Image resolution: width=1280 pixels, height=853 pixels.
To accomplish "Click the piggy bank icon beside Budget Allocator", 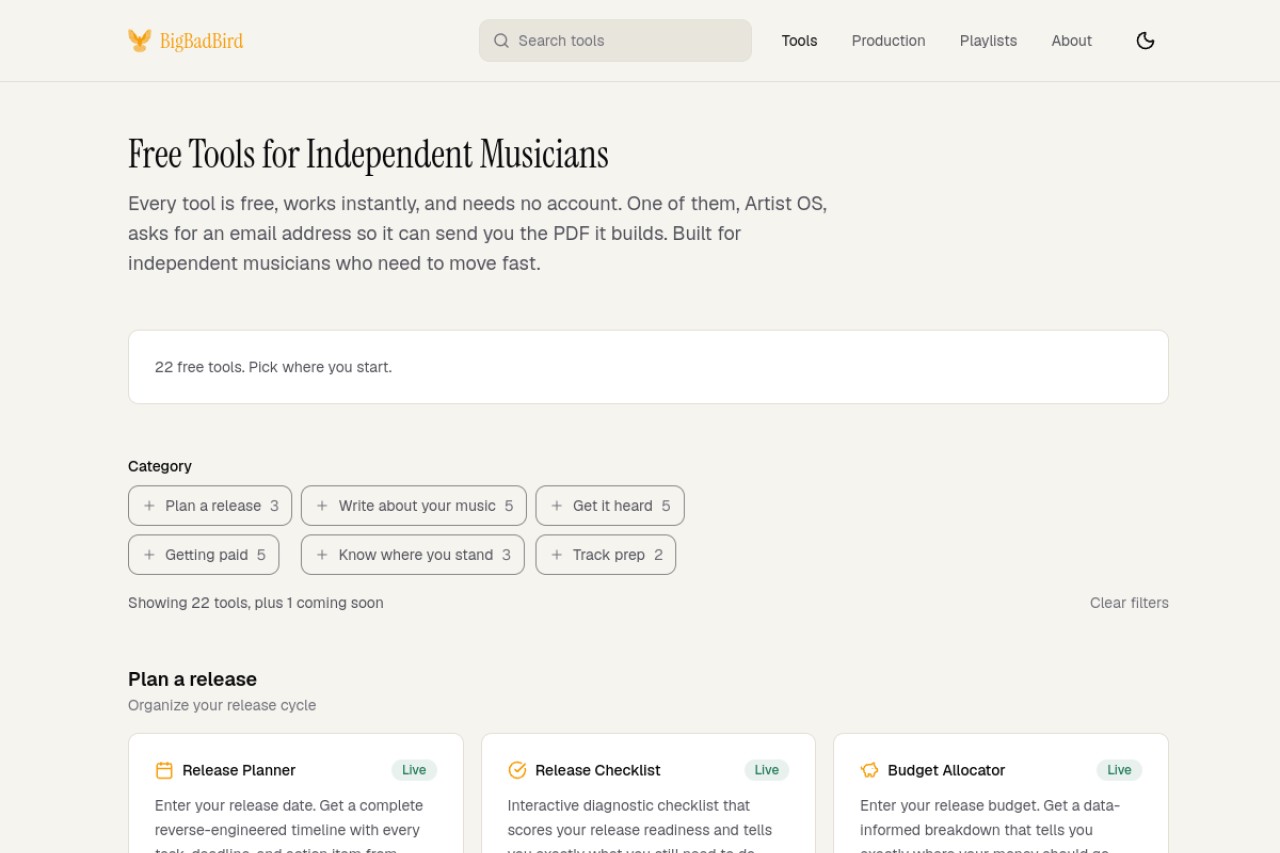I will 869,770.
